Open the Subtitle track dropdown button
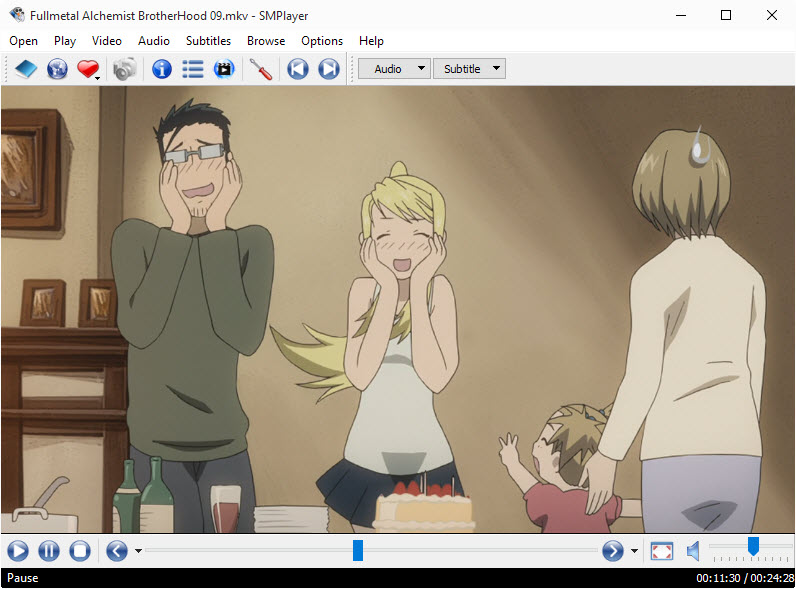796x589 pixels. 469,69
